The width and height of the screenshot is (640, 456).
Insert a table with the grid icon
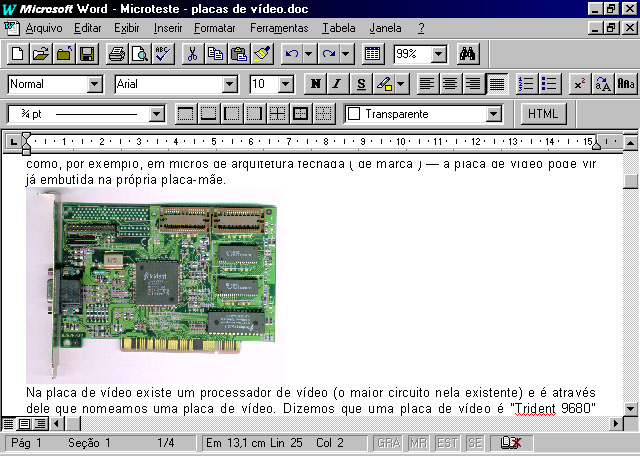[x=373, y=54]
